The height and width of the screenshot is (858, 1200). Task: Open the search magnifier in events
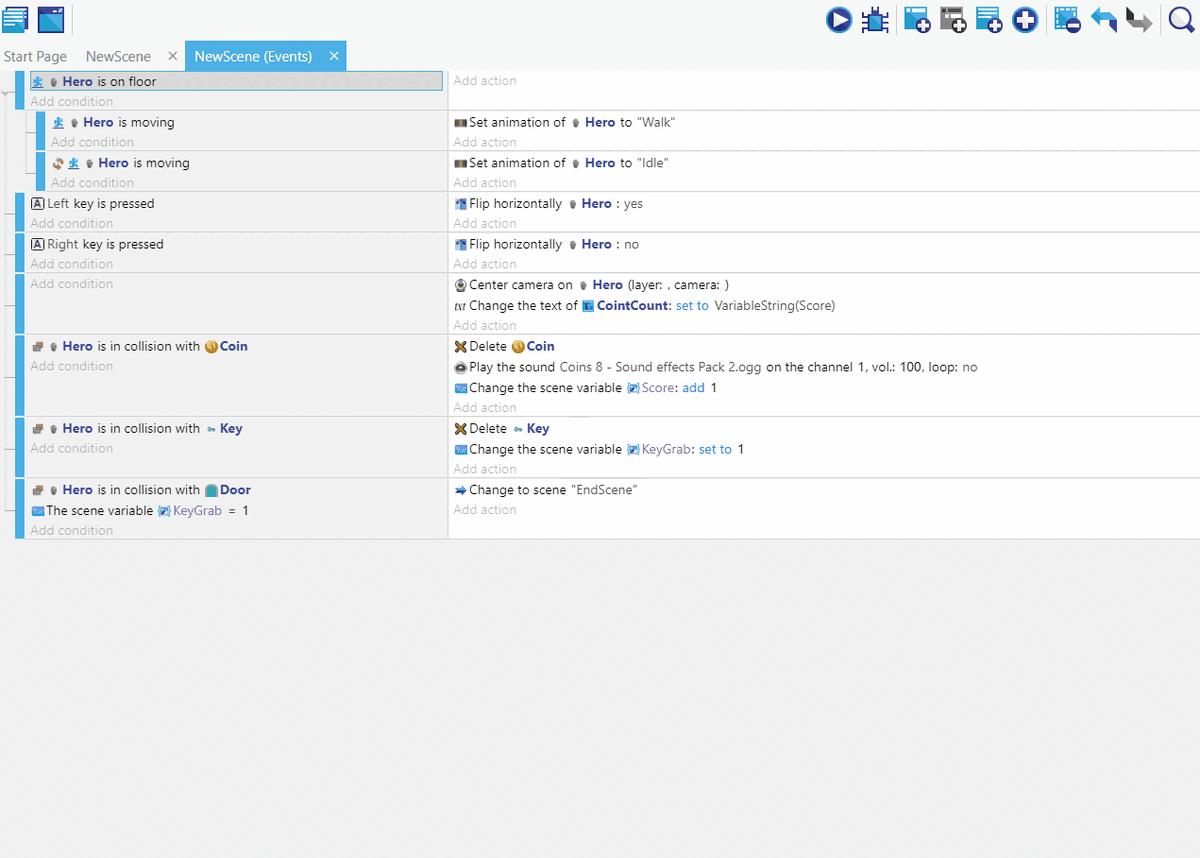[1182, 19]
